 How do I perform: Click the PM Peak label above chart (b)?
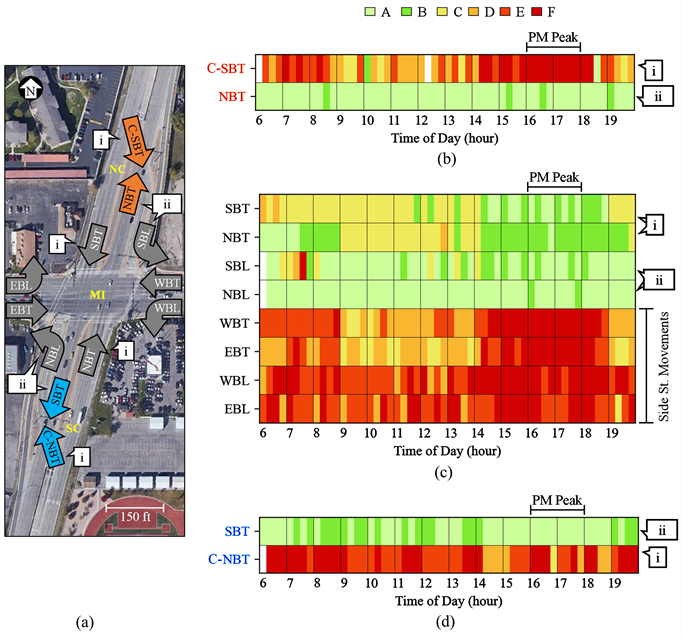pyautogui.click(x=554, y=34)
